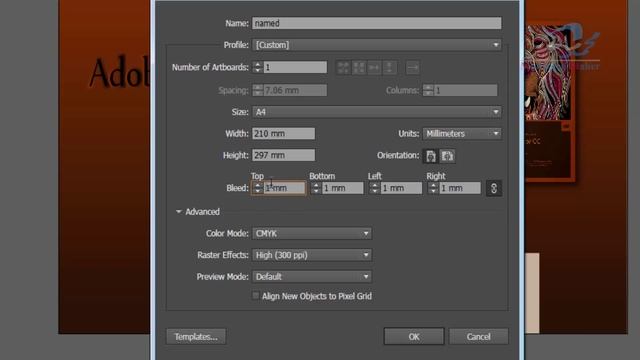Viewport: 640px width, 360px height.
Task: Choose Landscape orientation icon
Action: coord(447,156)
